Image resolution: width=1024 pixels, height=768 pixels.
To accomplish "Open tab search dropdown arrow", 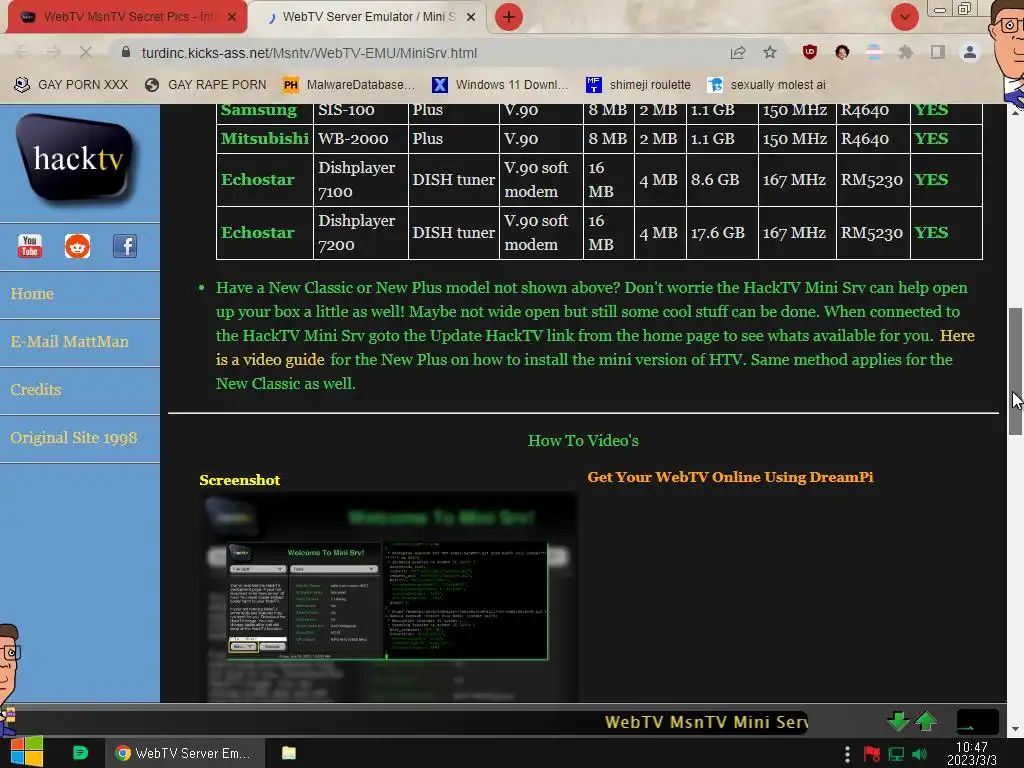I will point(904,17).
